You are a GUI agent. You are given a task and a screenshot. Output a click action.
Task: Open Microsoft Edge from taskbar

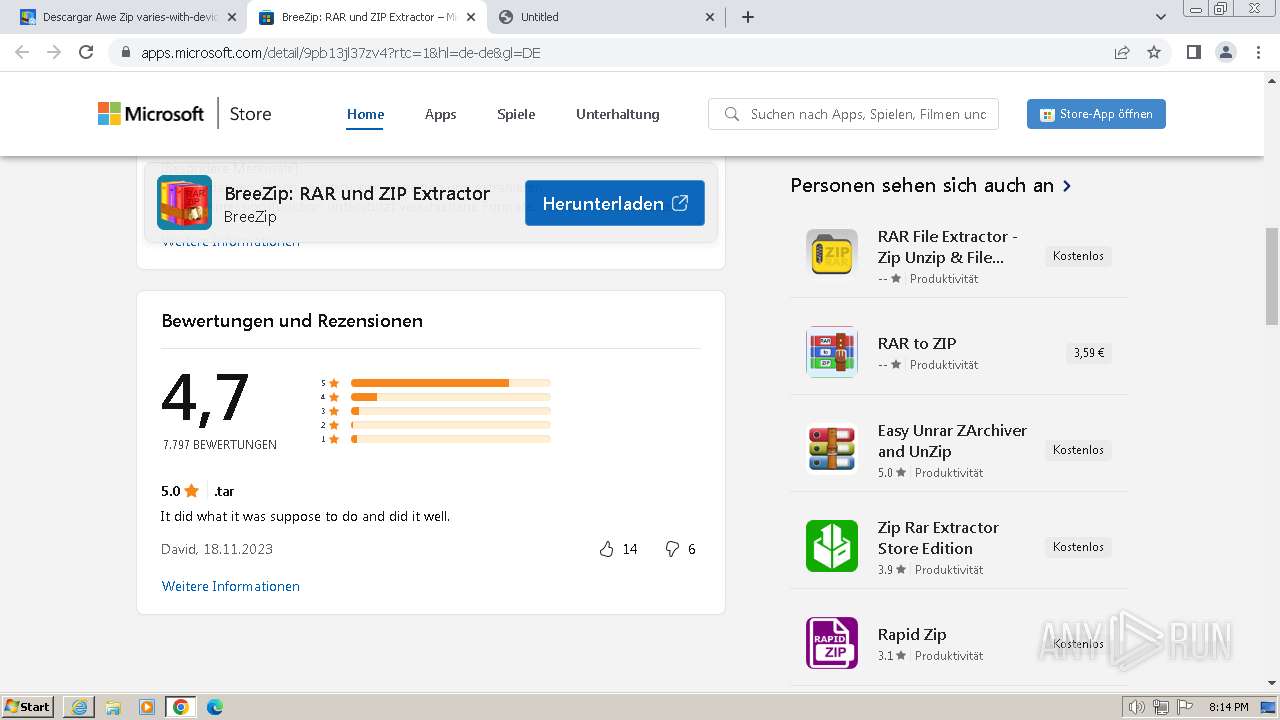215,707
